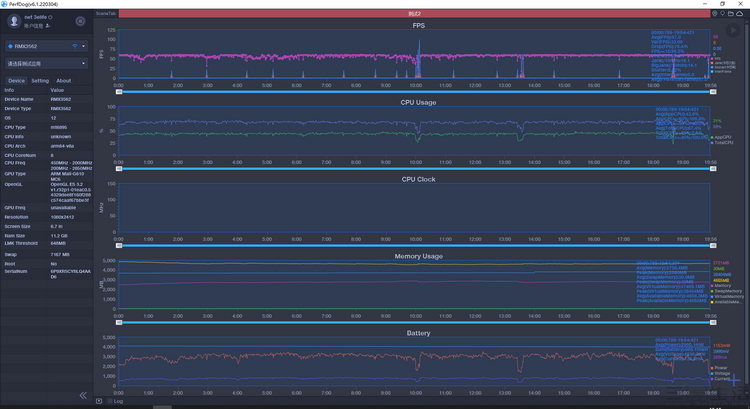Screen dimensions: 750x409
Task: Start playback with the play button
Action: pyautogui.click(x=732, y=30)
